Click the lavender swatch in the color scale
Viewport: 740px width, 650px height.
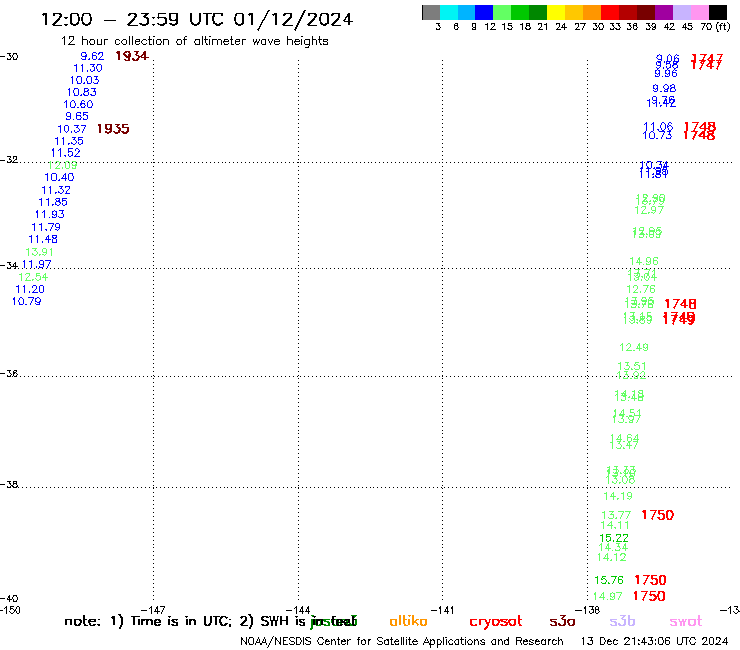coord(682,12)
